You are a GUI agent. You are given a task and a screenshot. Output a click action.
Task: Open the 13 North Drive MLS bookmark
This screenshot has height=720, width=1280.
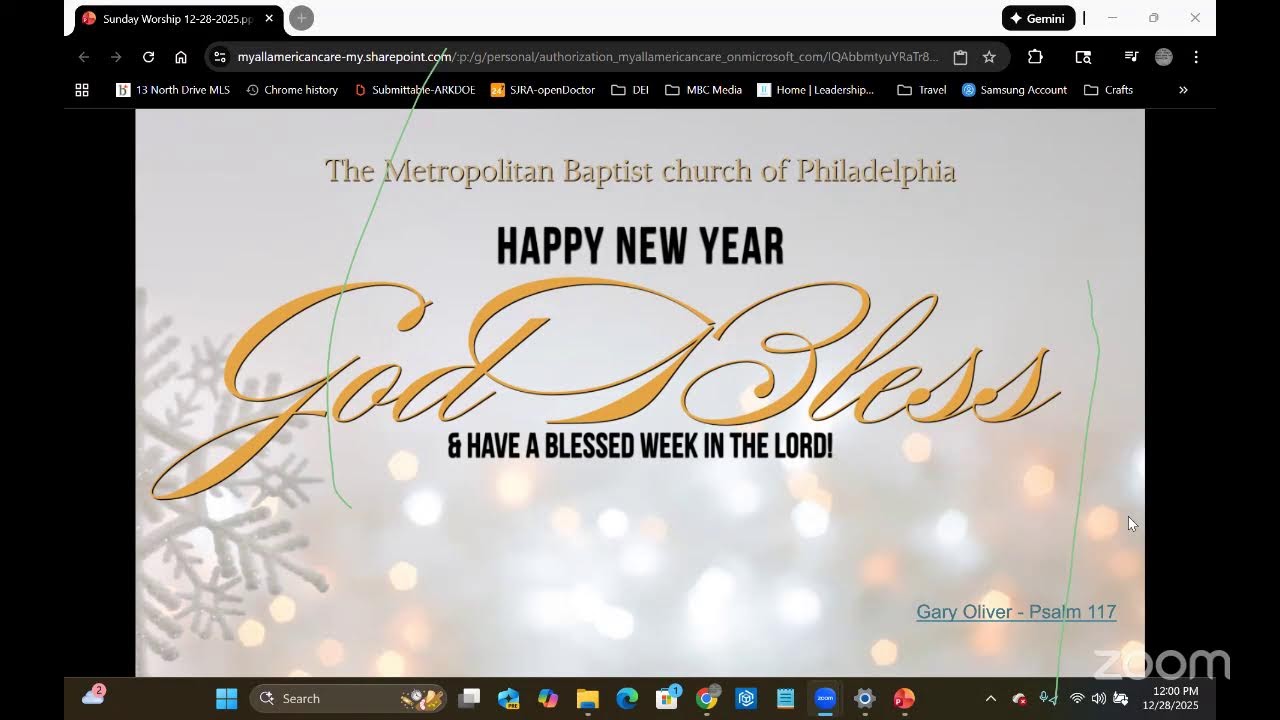[173, 90]
